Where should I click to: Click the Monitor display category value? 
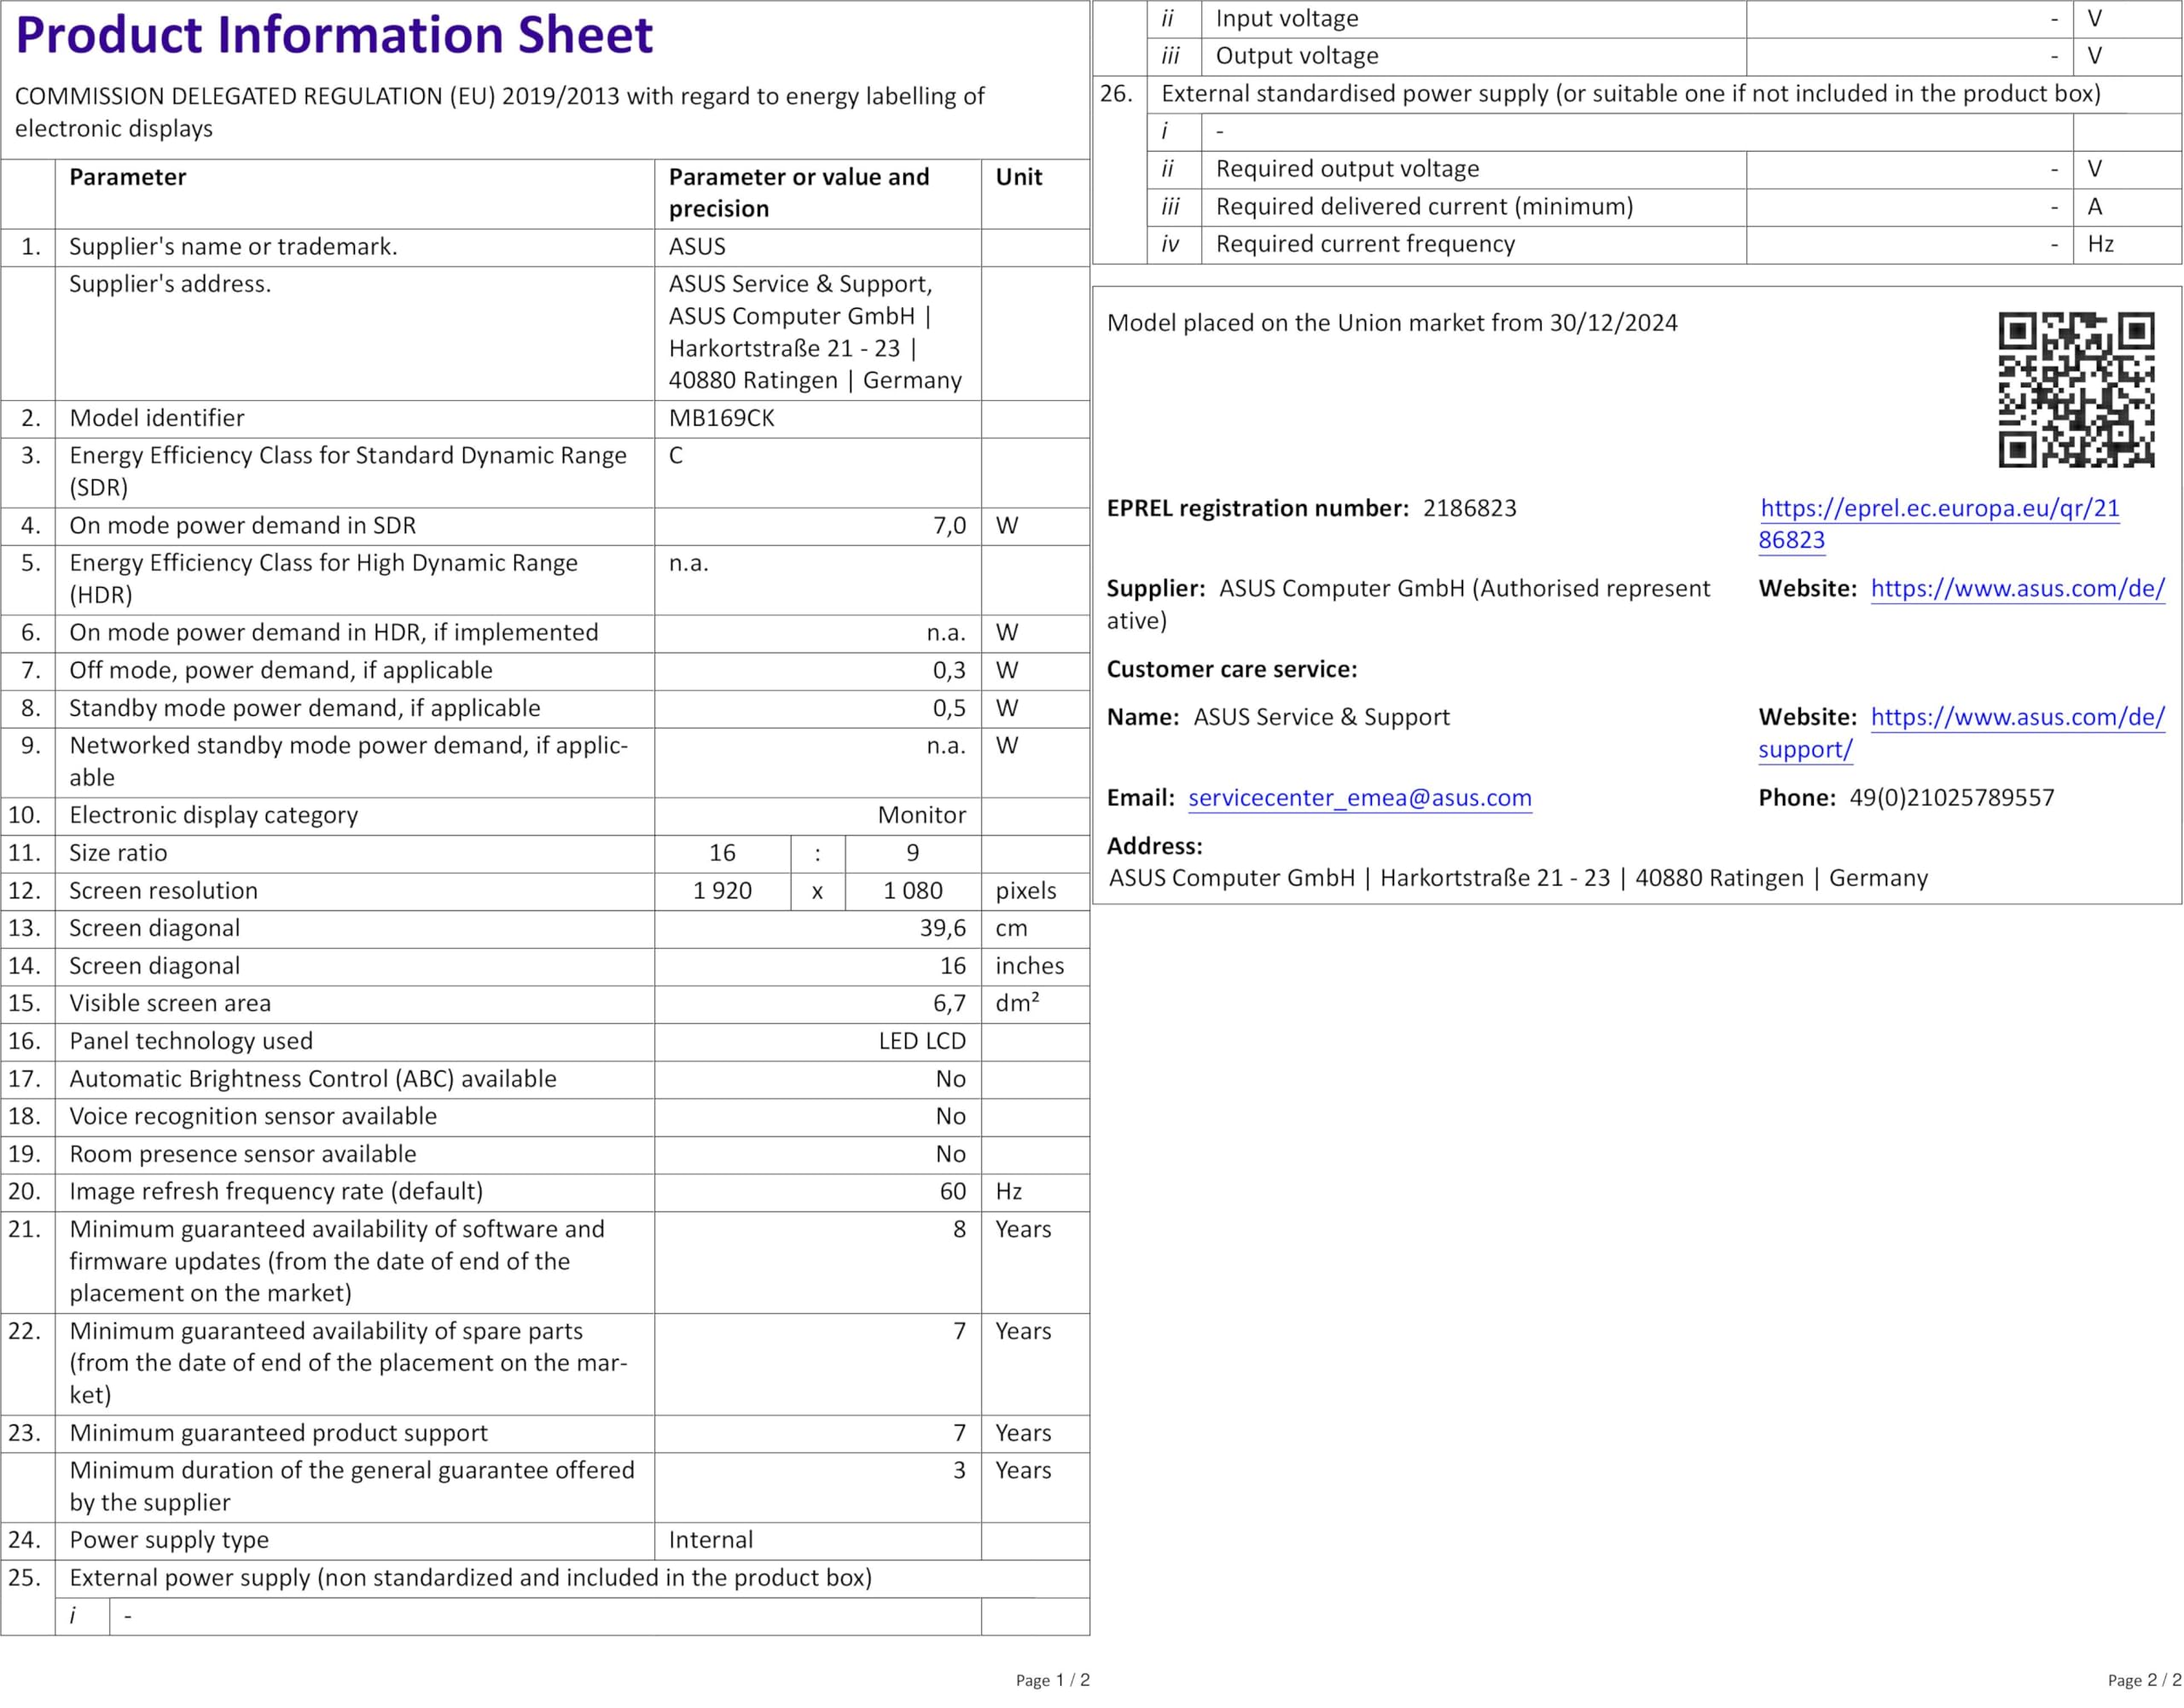coord(921,816)
